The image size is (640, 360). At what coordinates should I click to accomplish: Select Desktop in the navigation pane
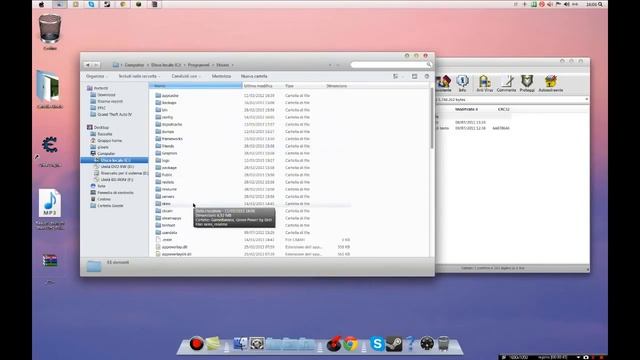[101, 127]
